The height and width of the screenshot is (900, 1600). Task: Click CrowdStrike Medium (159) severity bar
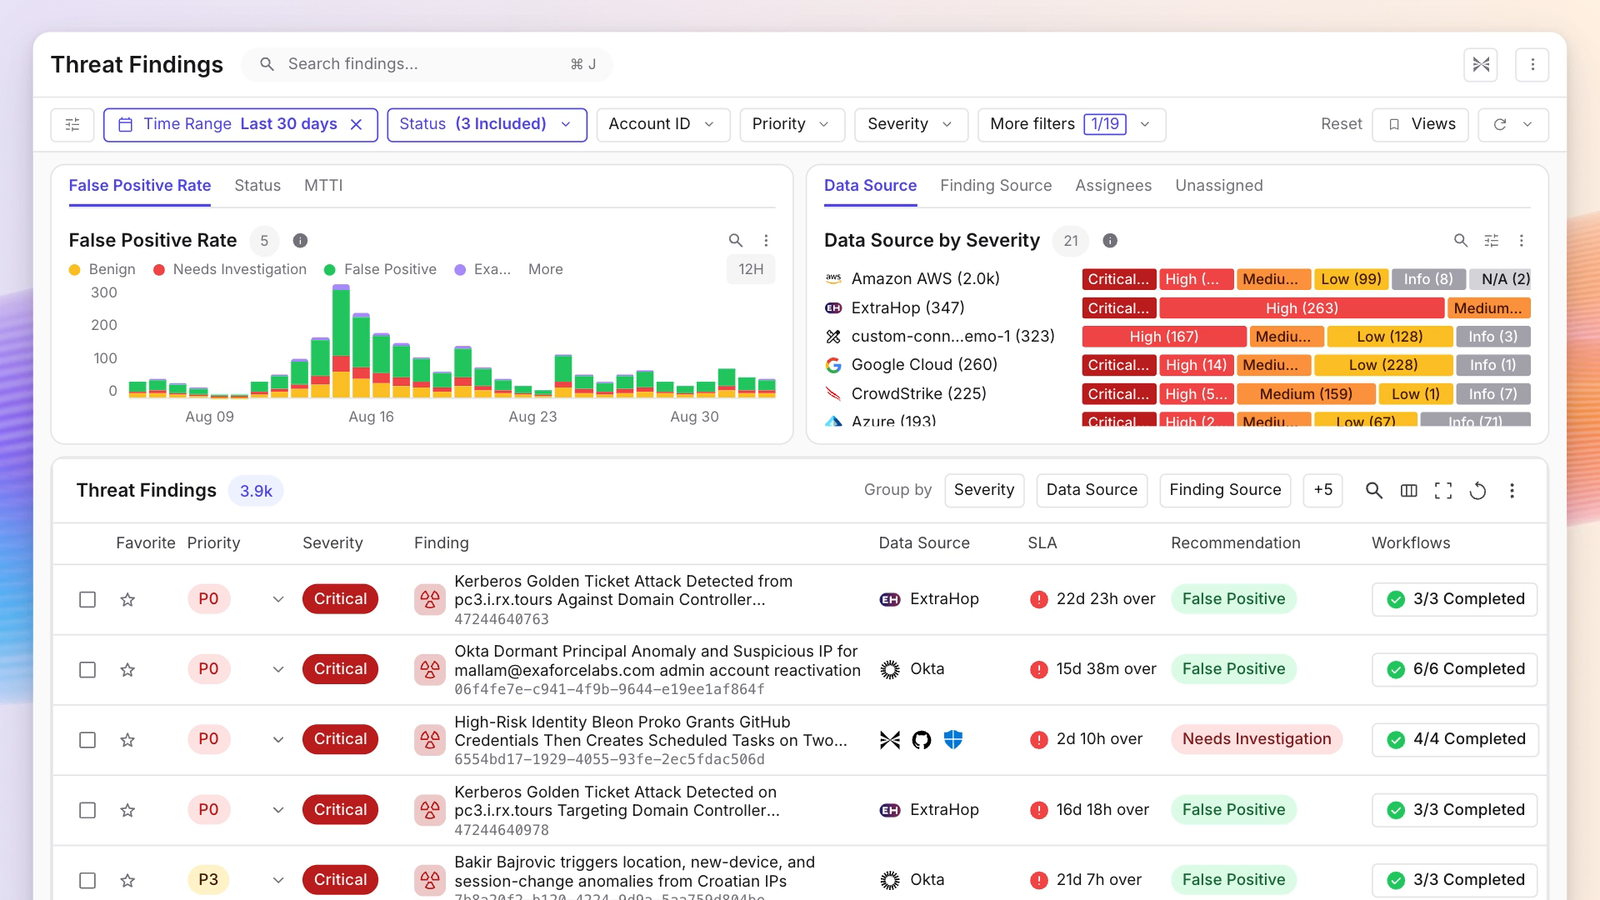click(1306, 394)
